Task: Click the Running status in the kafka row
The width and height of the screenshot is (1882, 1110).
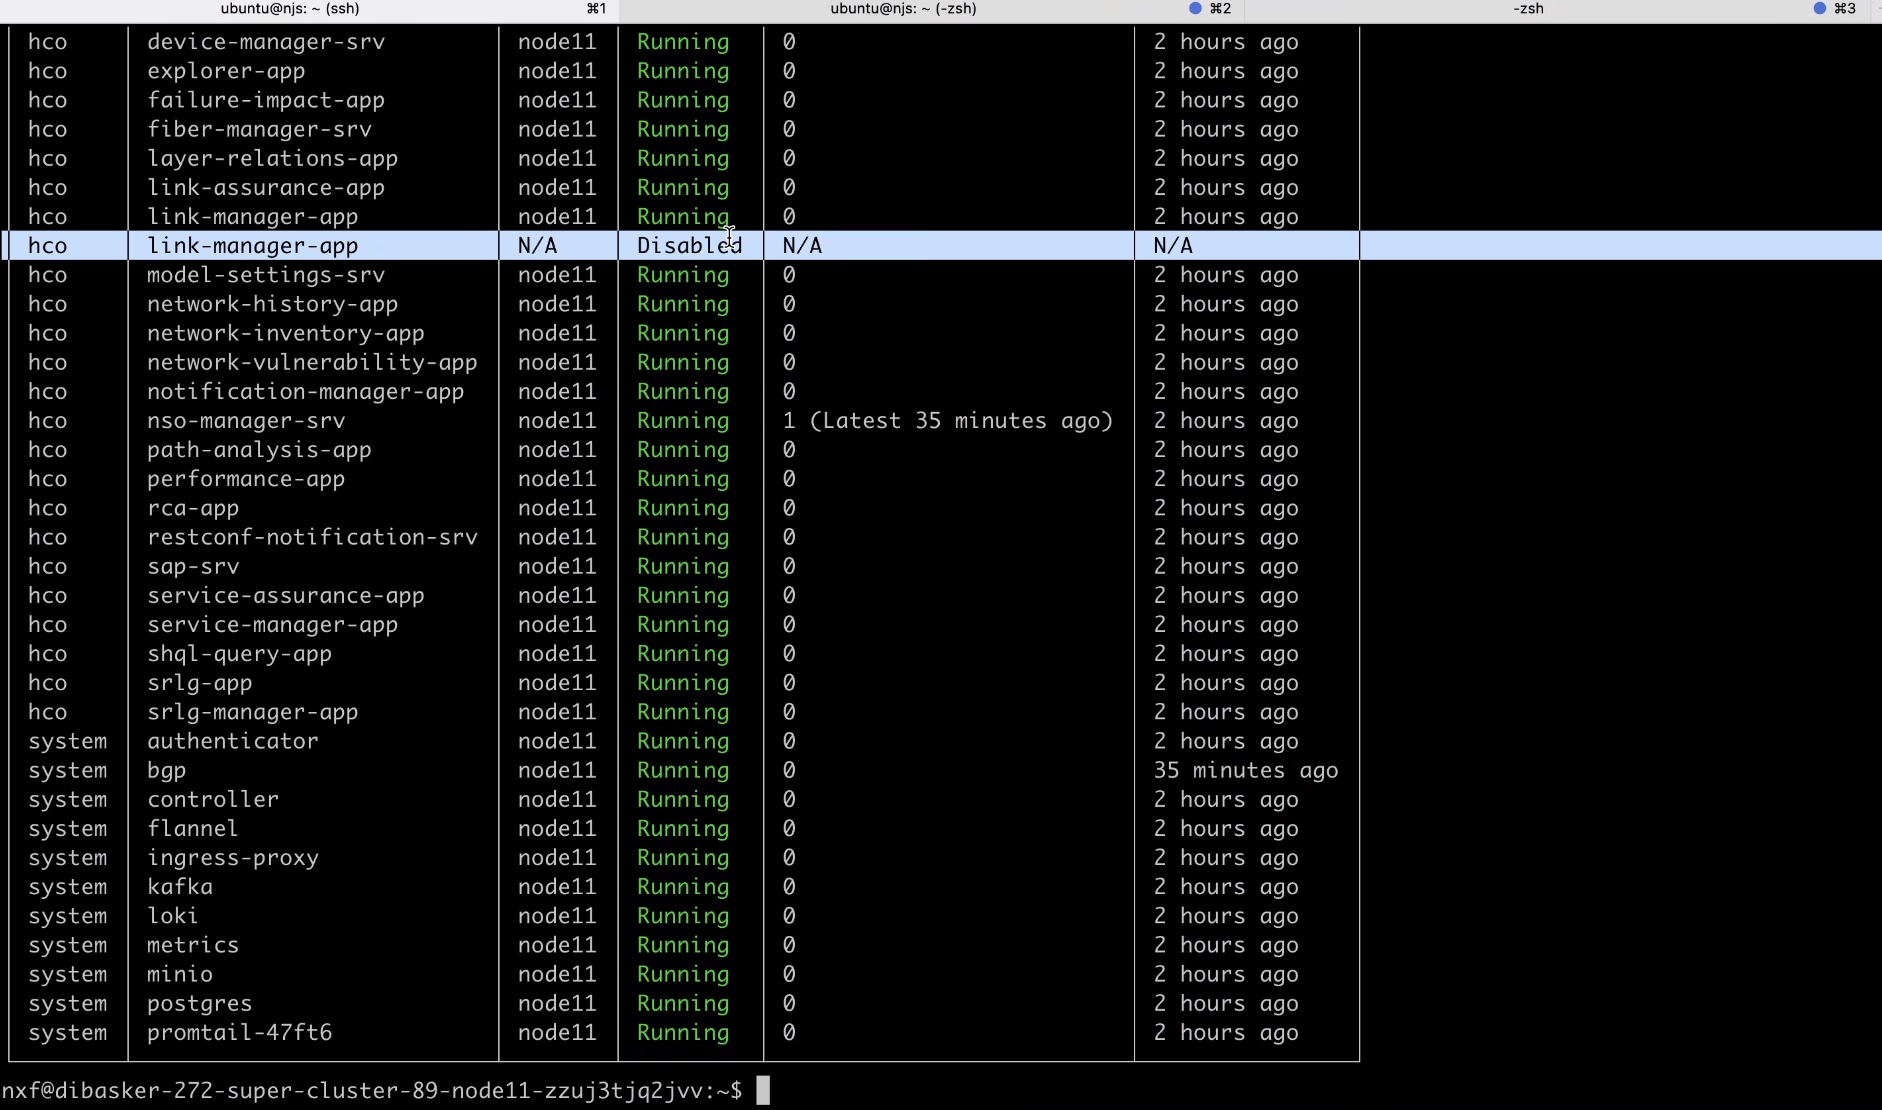Action: tap(683, 886)
